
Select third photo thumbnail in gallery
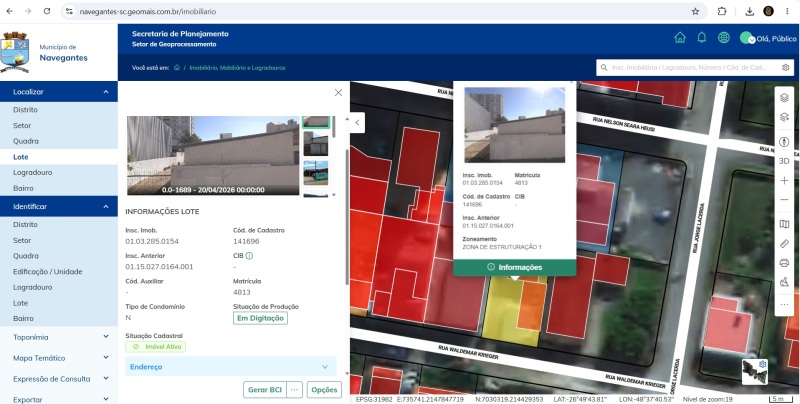tap(316, 173)
